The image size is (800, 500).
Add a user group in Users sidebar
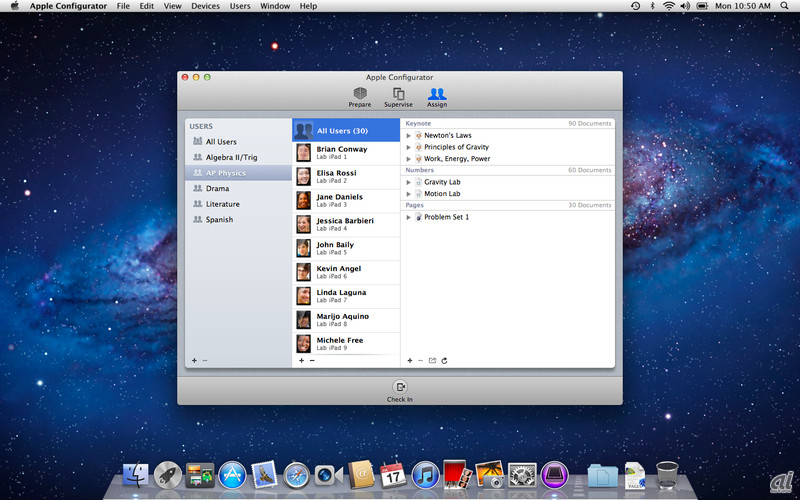pyautogui.click(x=194, y=360)
